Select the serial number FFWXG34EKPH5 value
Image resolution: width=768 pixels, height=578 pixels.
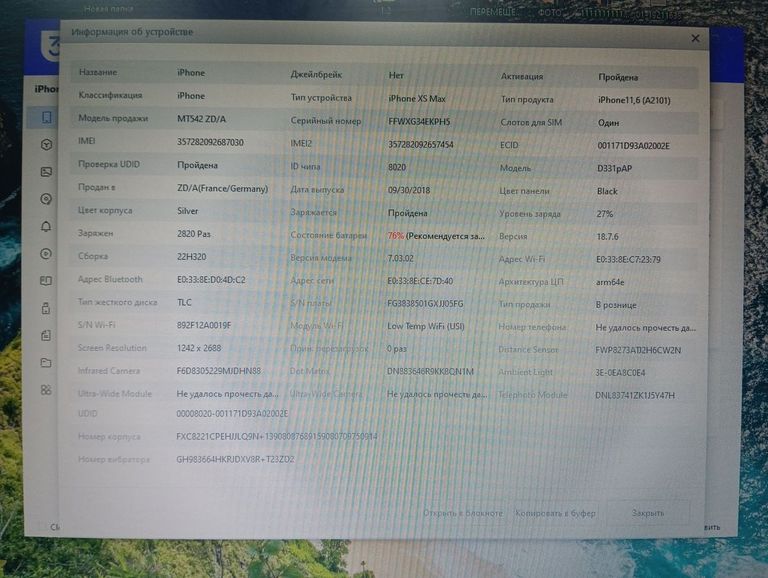(x=419, y=121)
